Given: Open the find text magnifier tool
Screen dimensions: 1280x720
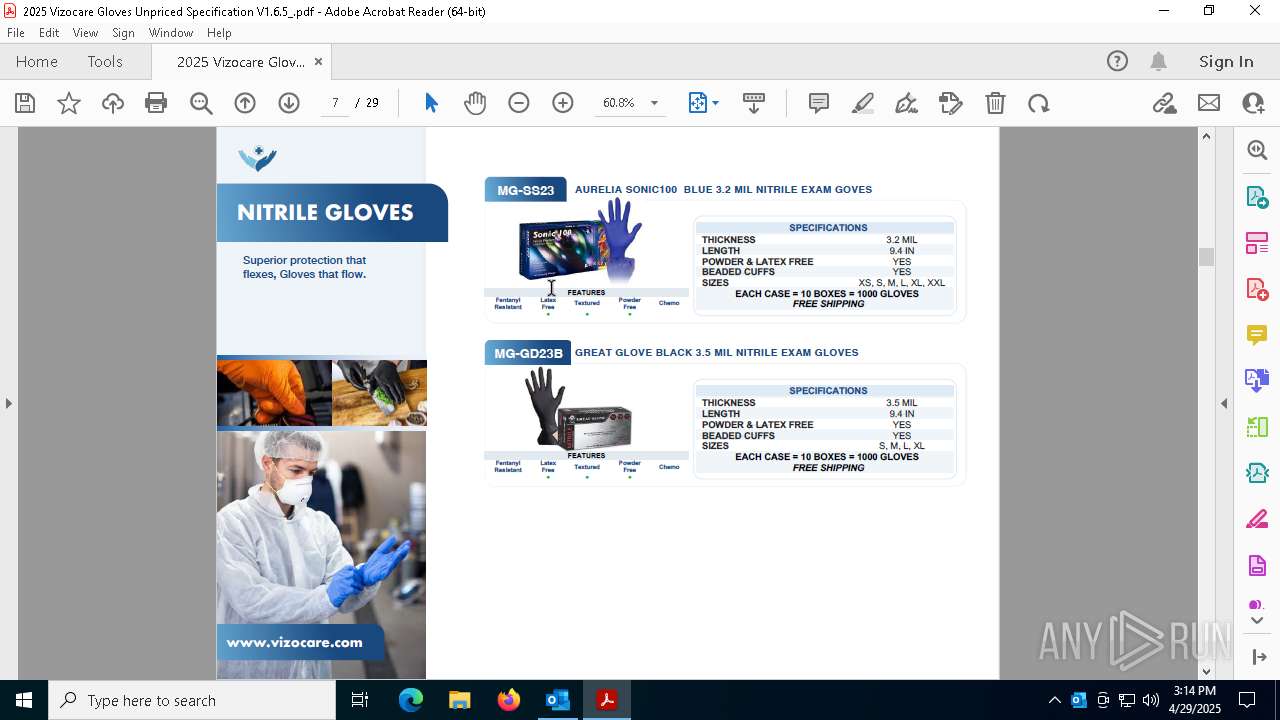Looking at the screenshot, I should click(x=201, y=103).
